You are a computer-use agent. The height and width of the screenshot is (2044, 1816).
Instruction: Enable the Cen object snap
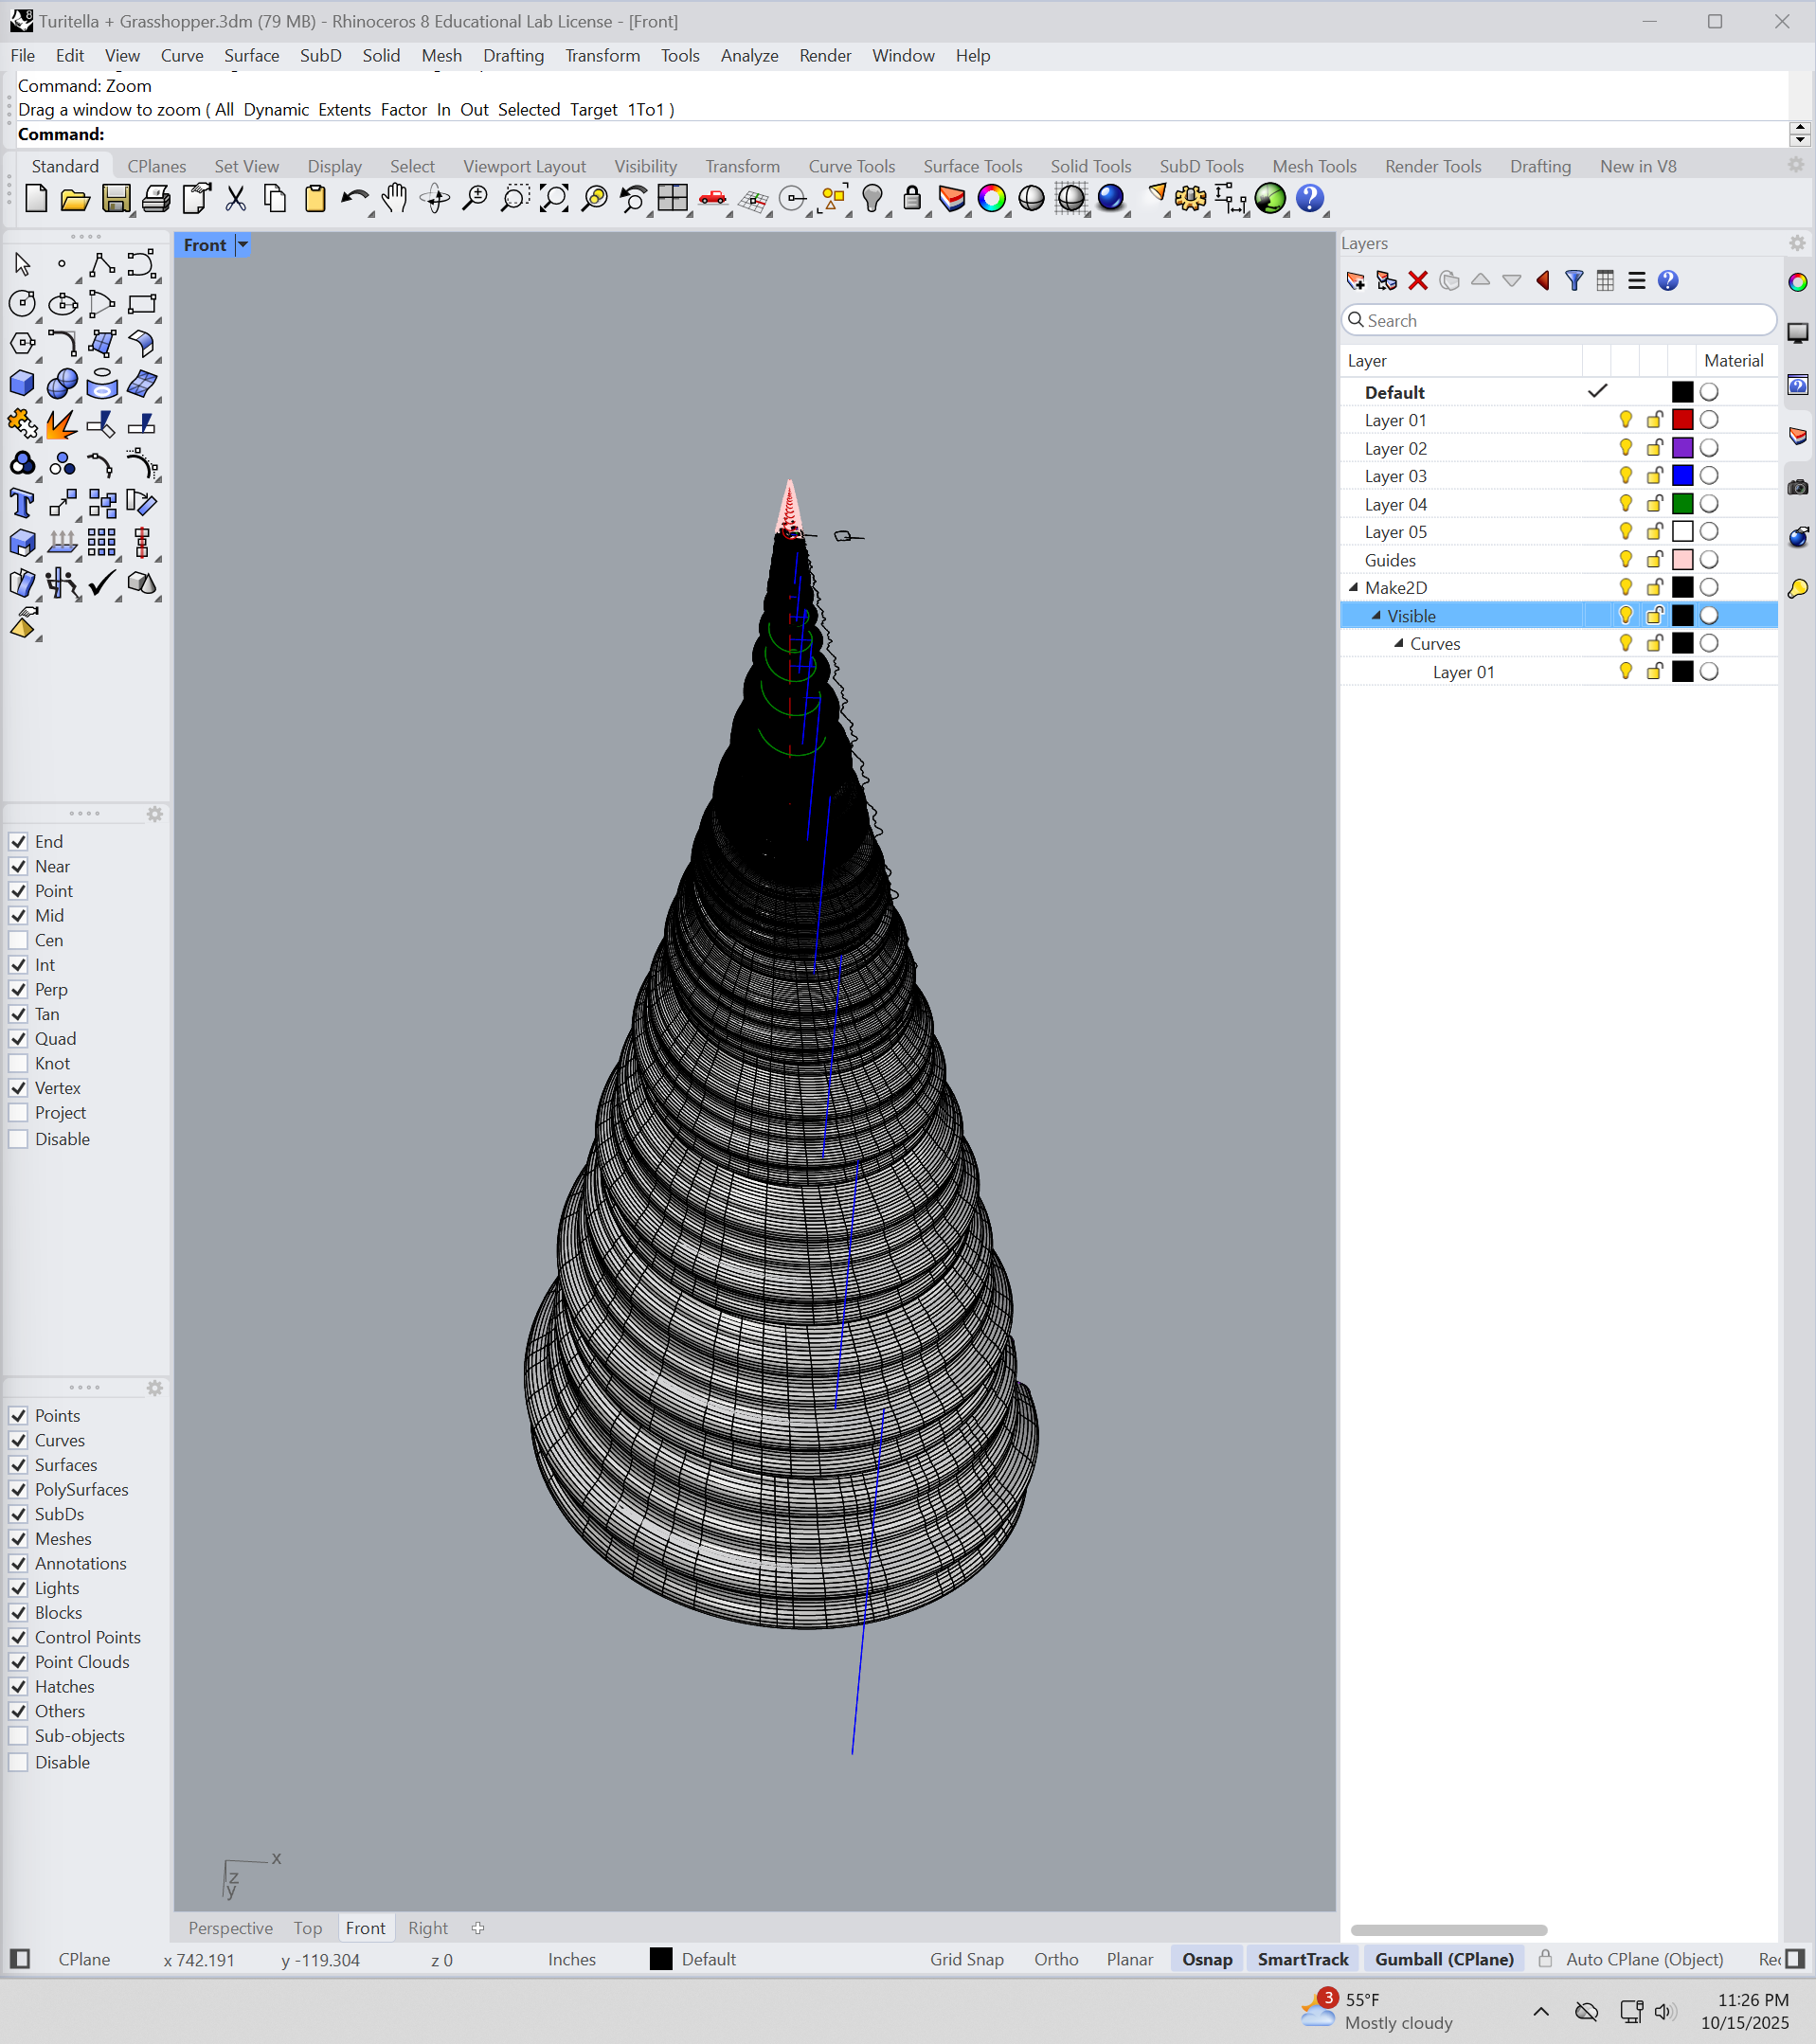[x=19, y=940]
